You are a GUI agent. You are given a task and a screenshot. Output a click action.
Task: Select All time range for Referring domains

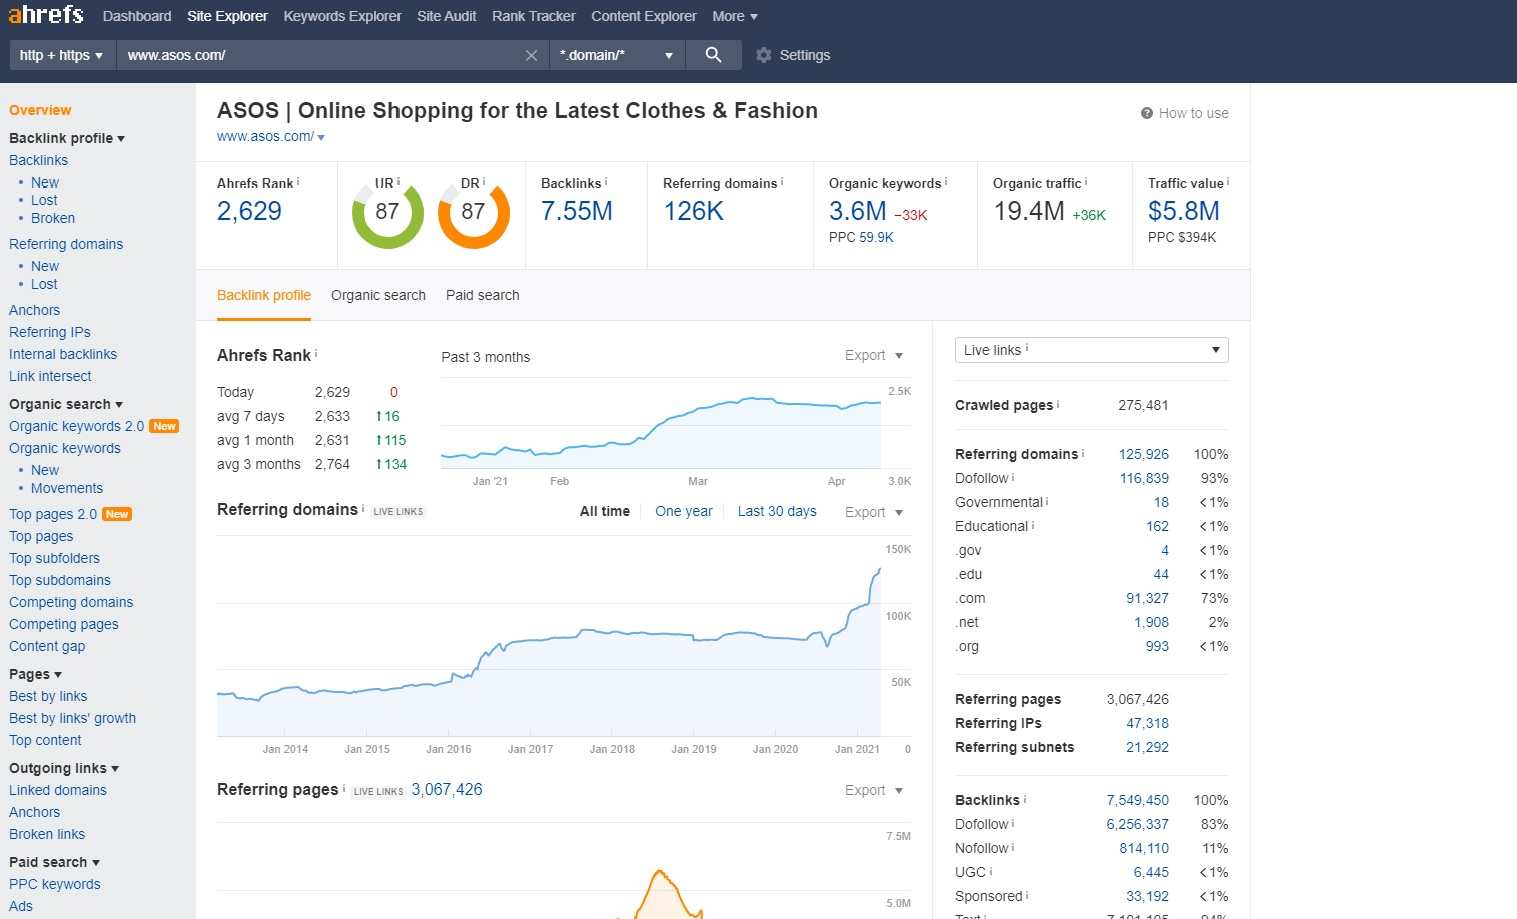coord(605,511)
